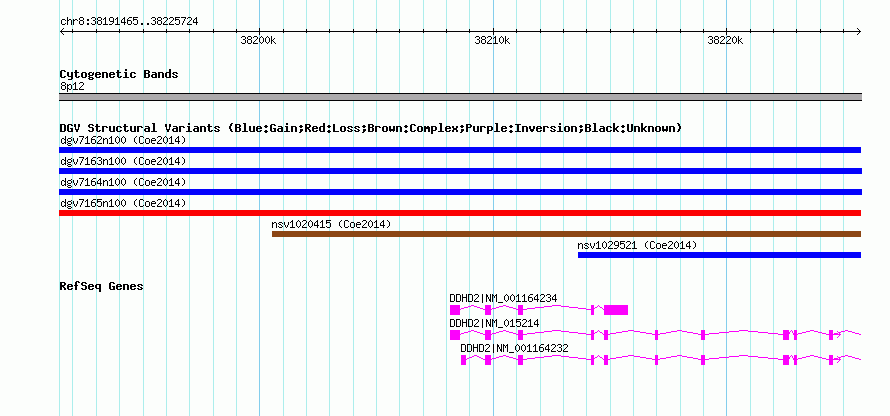The height and width of the screenshot is (416, 890).
Task: Click the blue dgv7164n100 gain bar
Action: click(460, 192)
